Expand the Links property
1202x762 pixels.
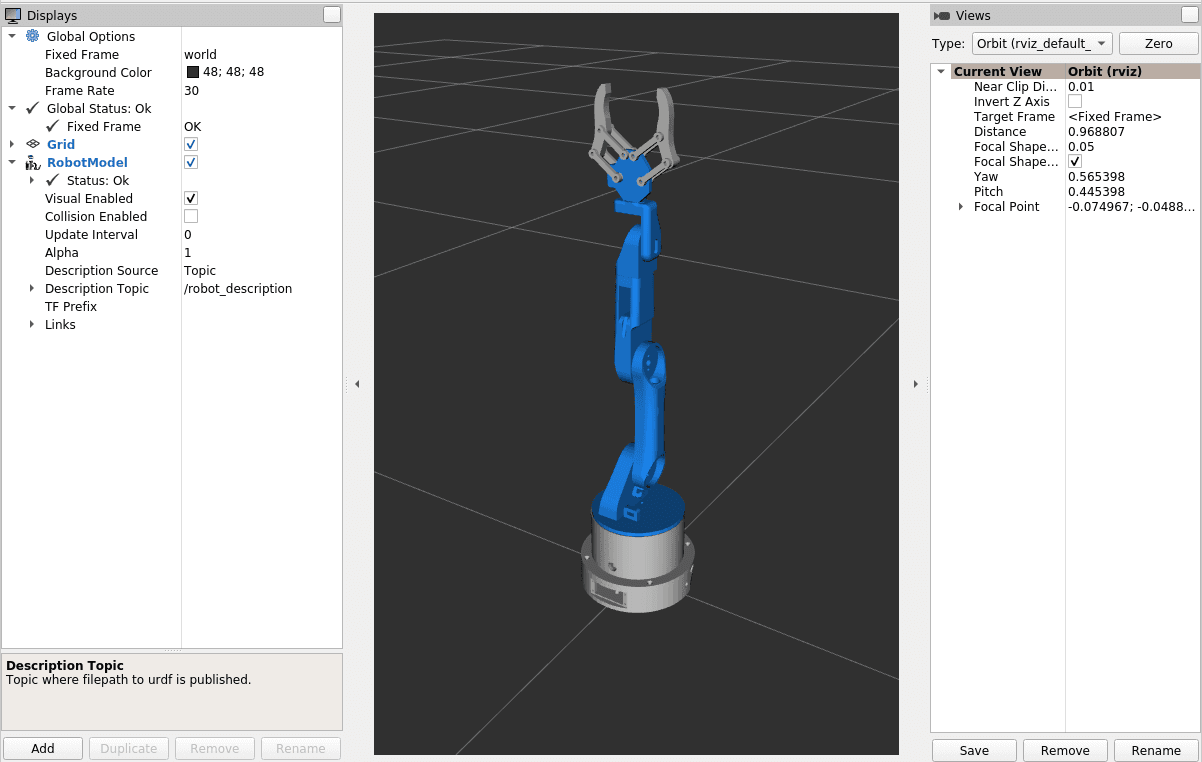point(32,324)
